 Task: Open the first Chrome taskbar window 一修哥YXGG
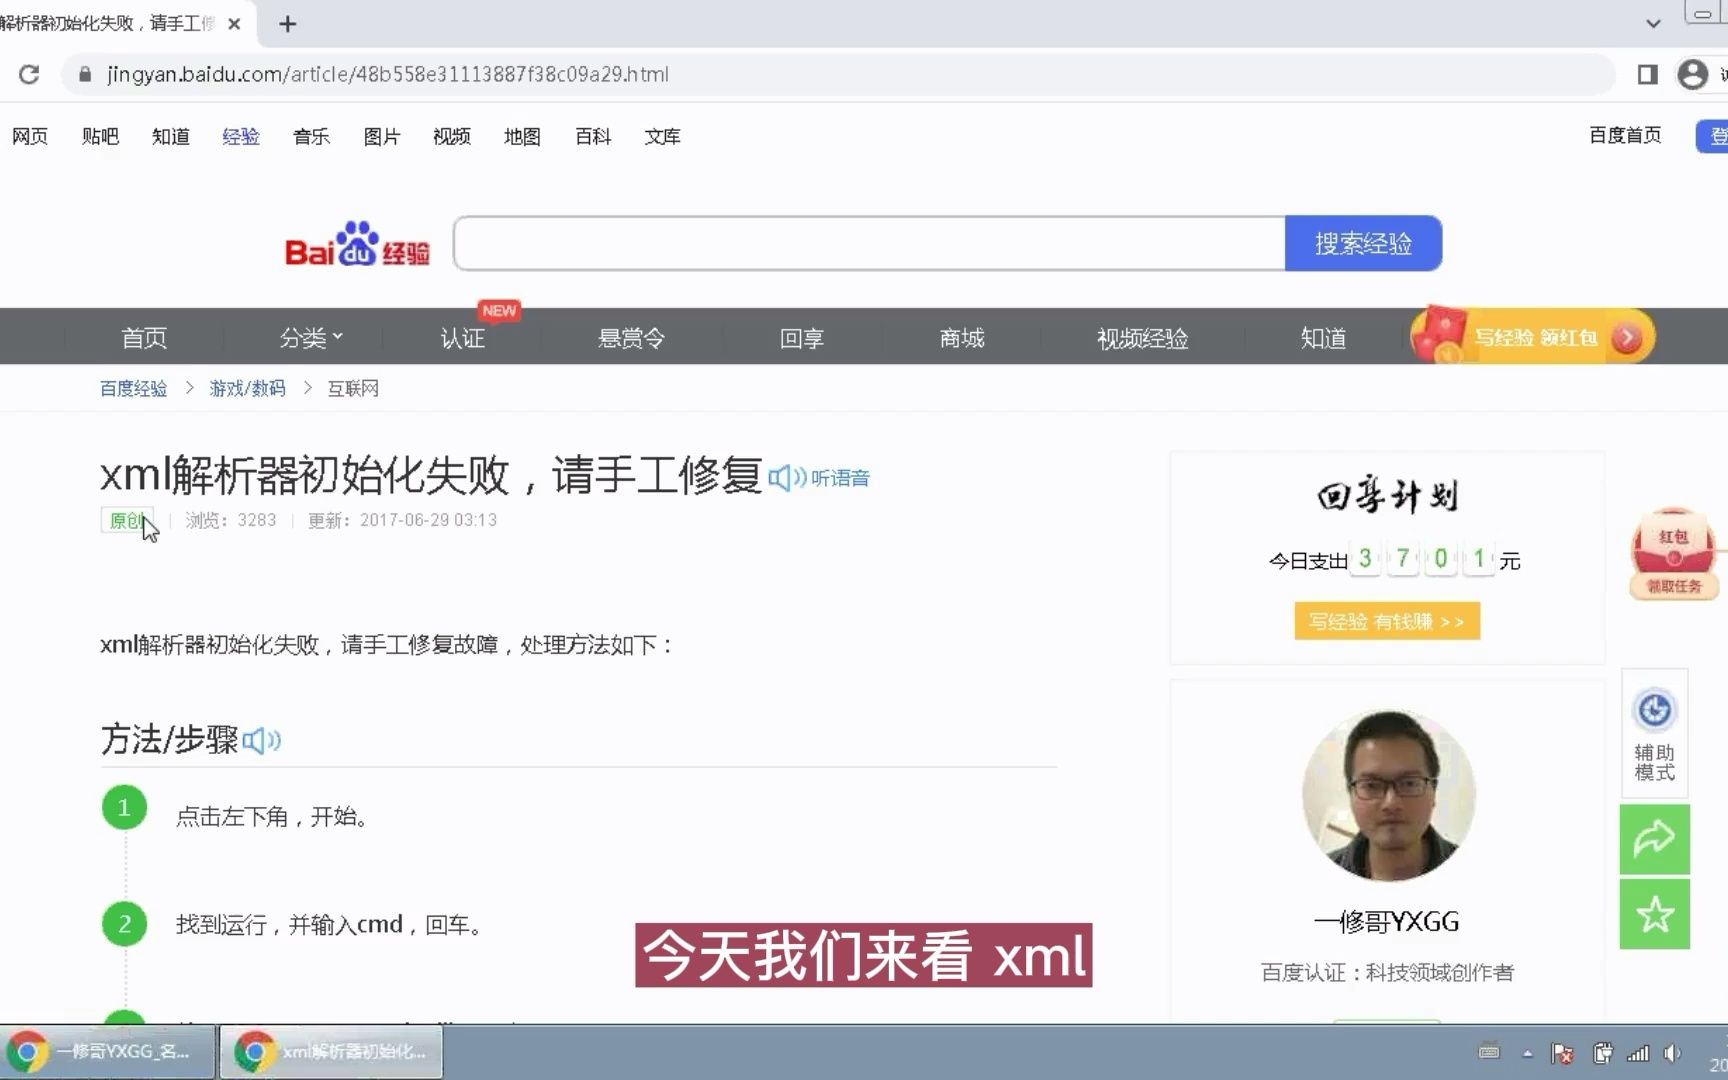(x=108, y=1052)
